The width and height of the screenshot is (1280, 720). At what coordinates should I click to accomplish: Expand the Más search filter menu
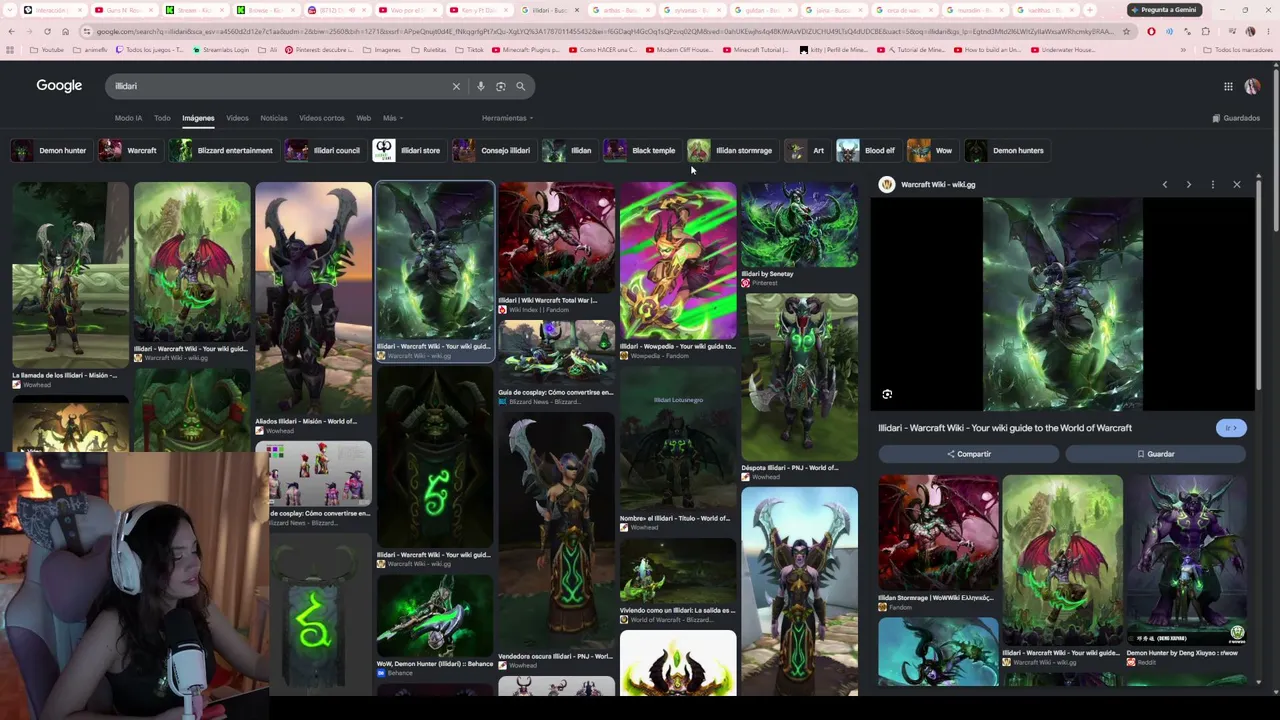tap(393, 118)
